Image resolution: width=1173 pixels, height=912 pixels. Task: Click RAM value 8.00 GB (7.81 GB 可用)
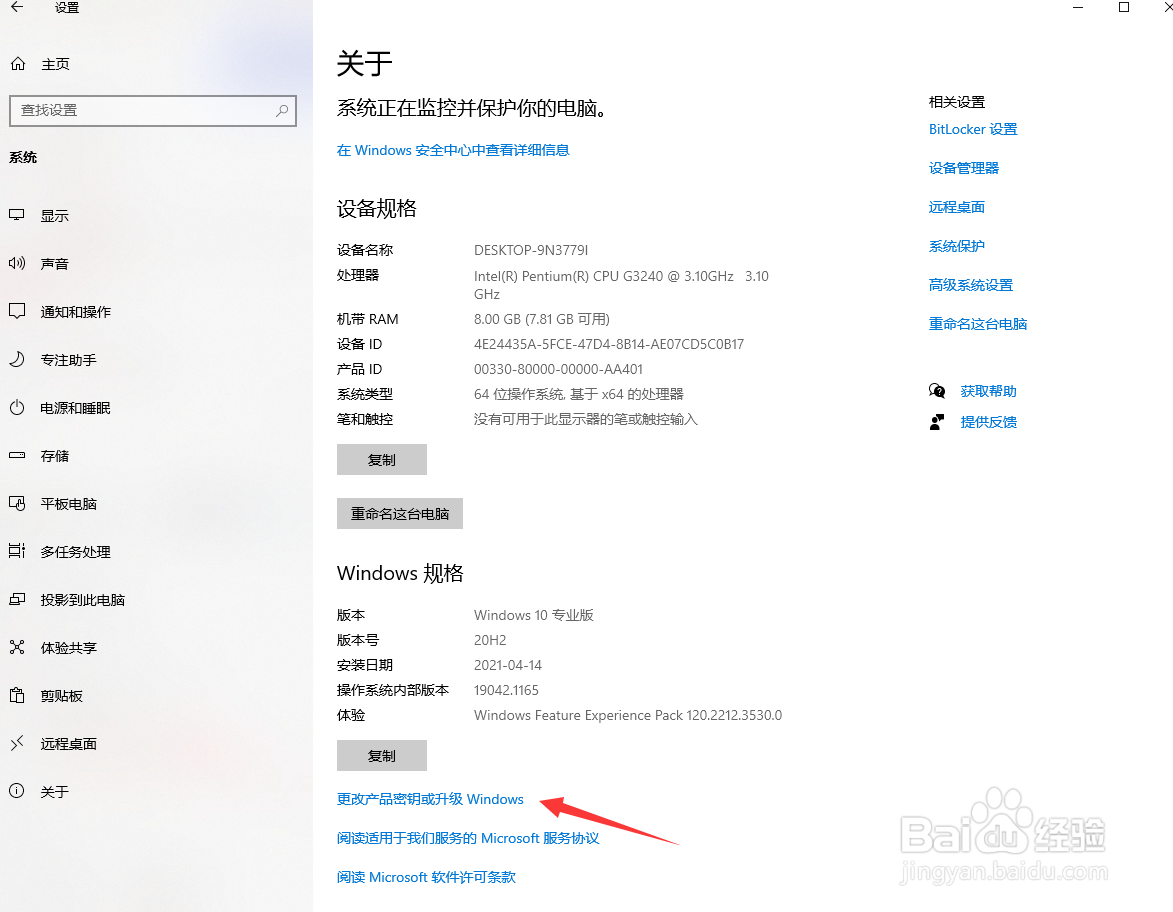(542, 319)
